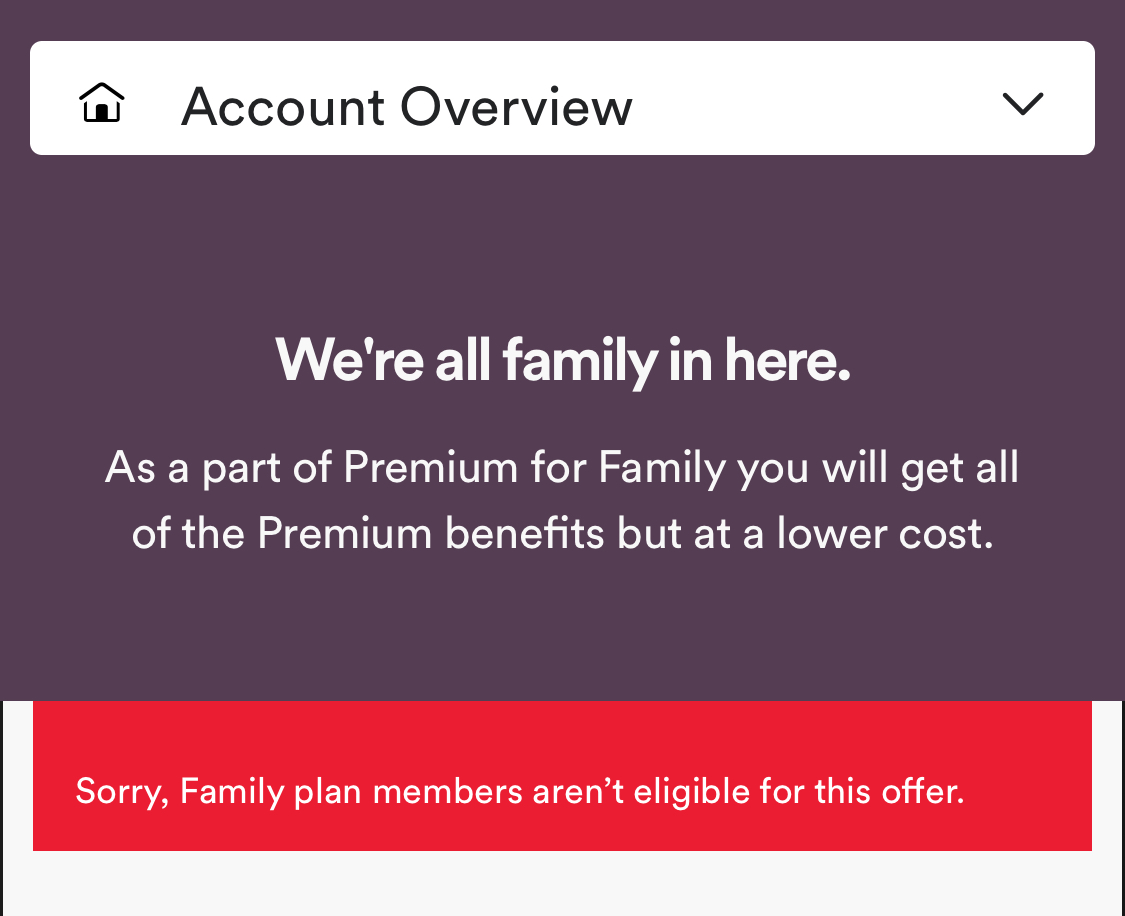Click the red error notification banner

562,775
